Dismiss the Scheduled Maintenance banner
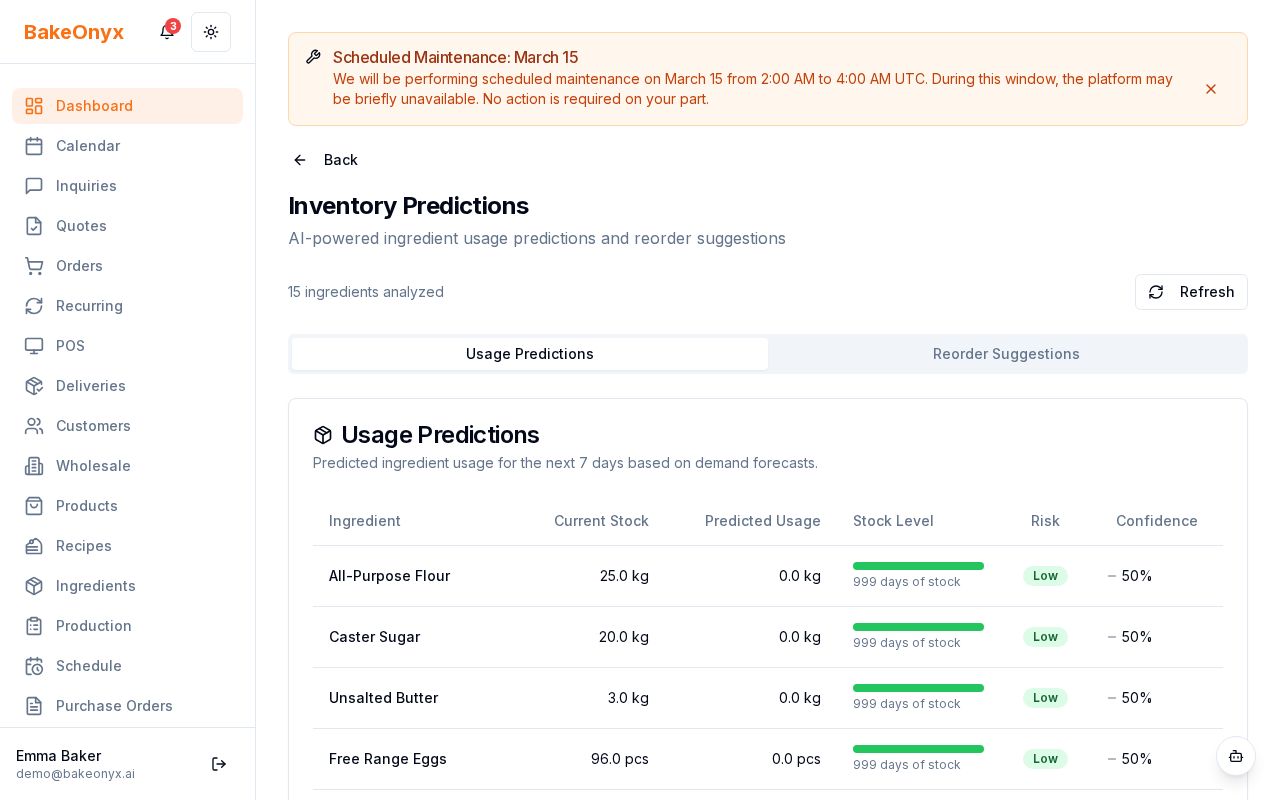The width and height of the screenshot is (1280, 800). 1211,89
